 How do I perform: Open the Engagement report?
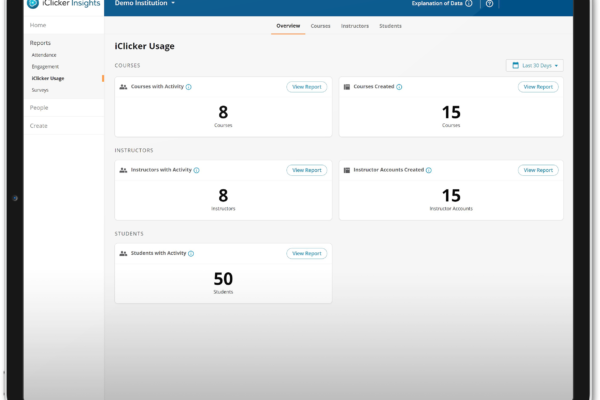click(x=45, y=67)
